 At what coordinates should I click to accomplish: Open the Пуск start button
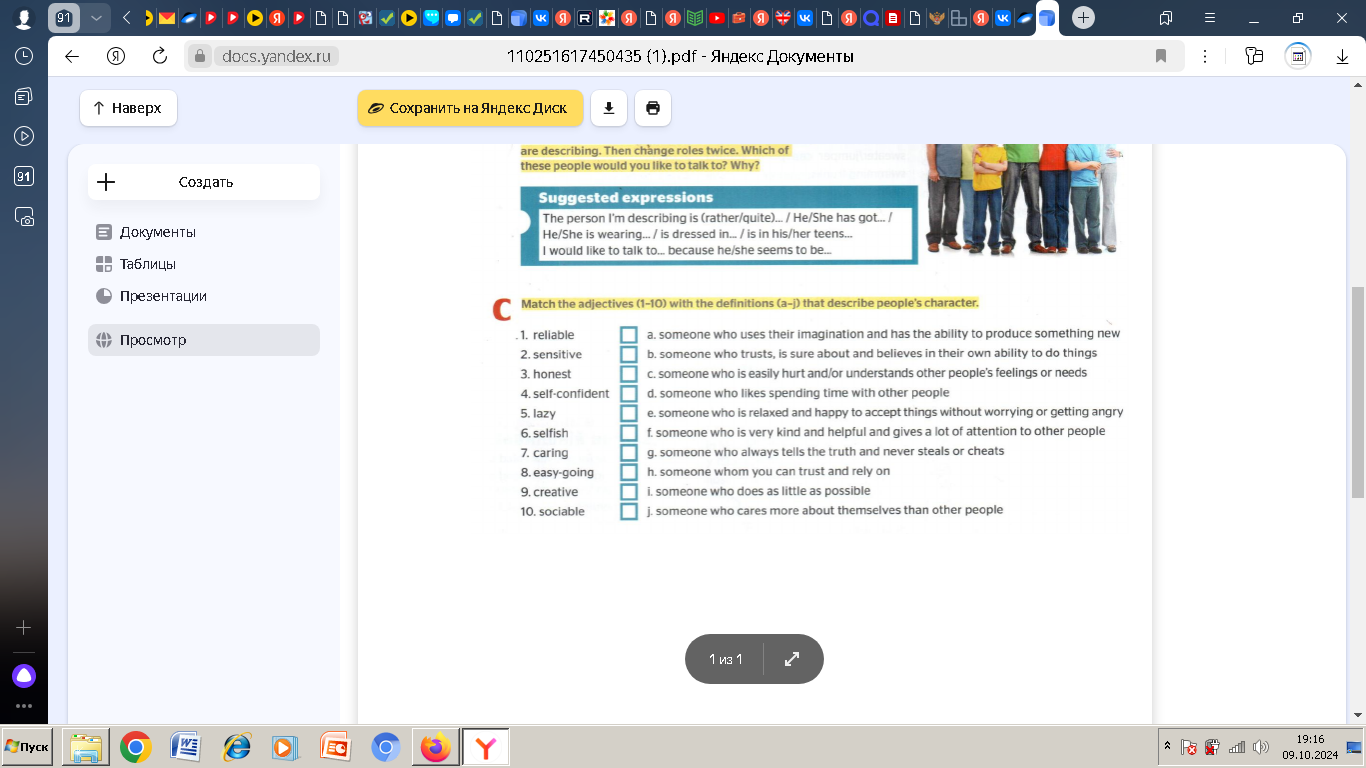pos(27,747)
